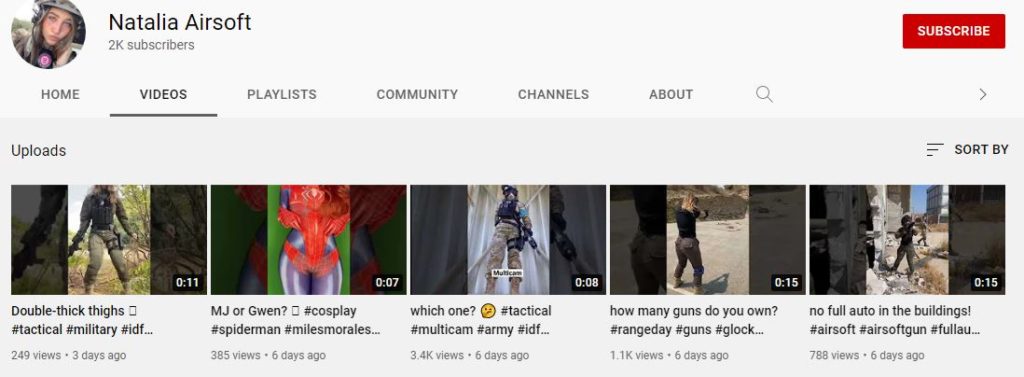Click the 0:11 duration badge
The height and width of the screenshot is (377, 1024).
coord(187,282)
